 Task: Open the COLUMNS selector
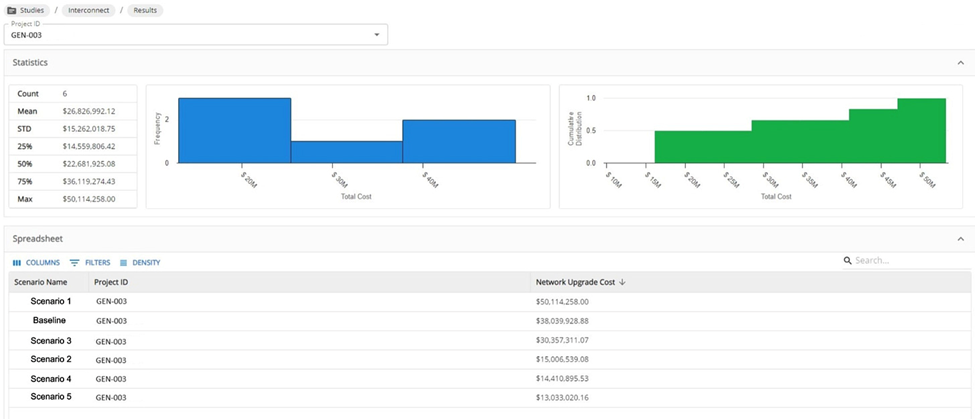coord(36,263)
